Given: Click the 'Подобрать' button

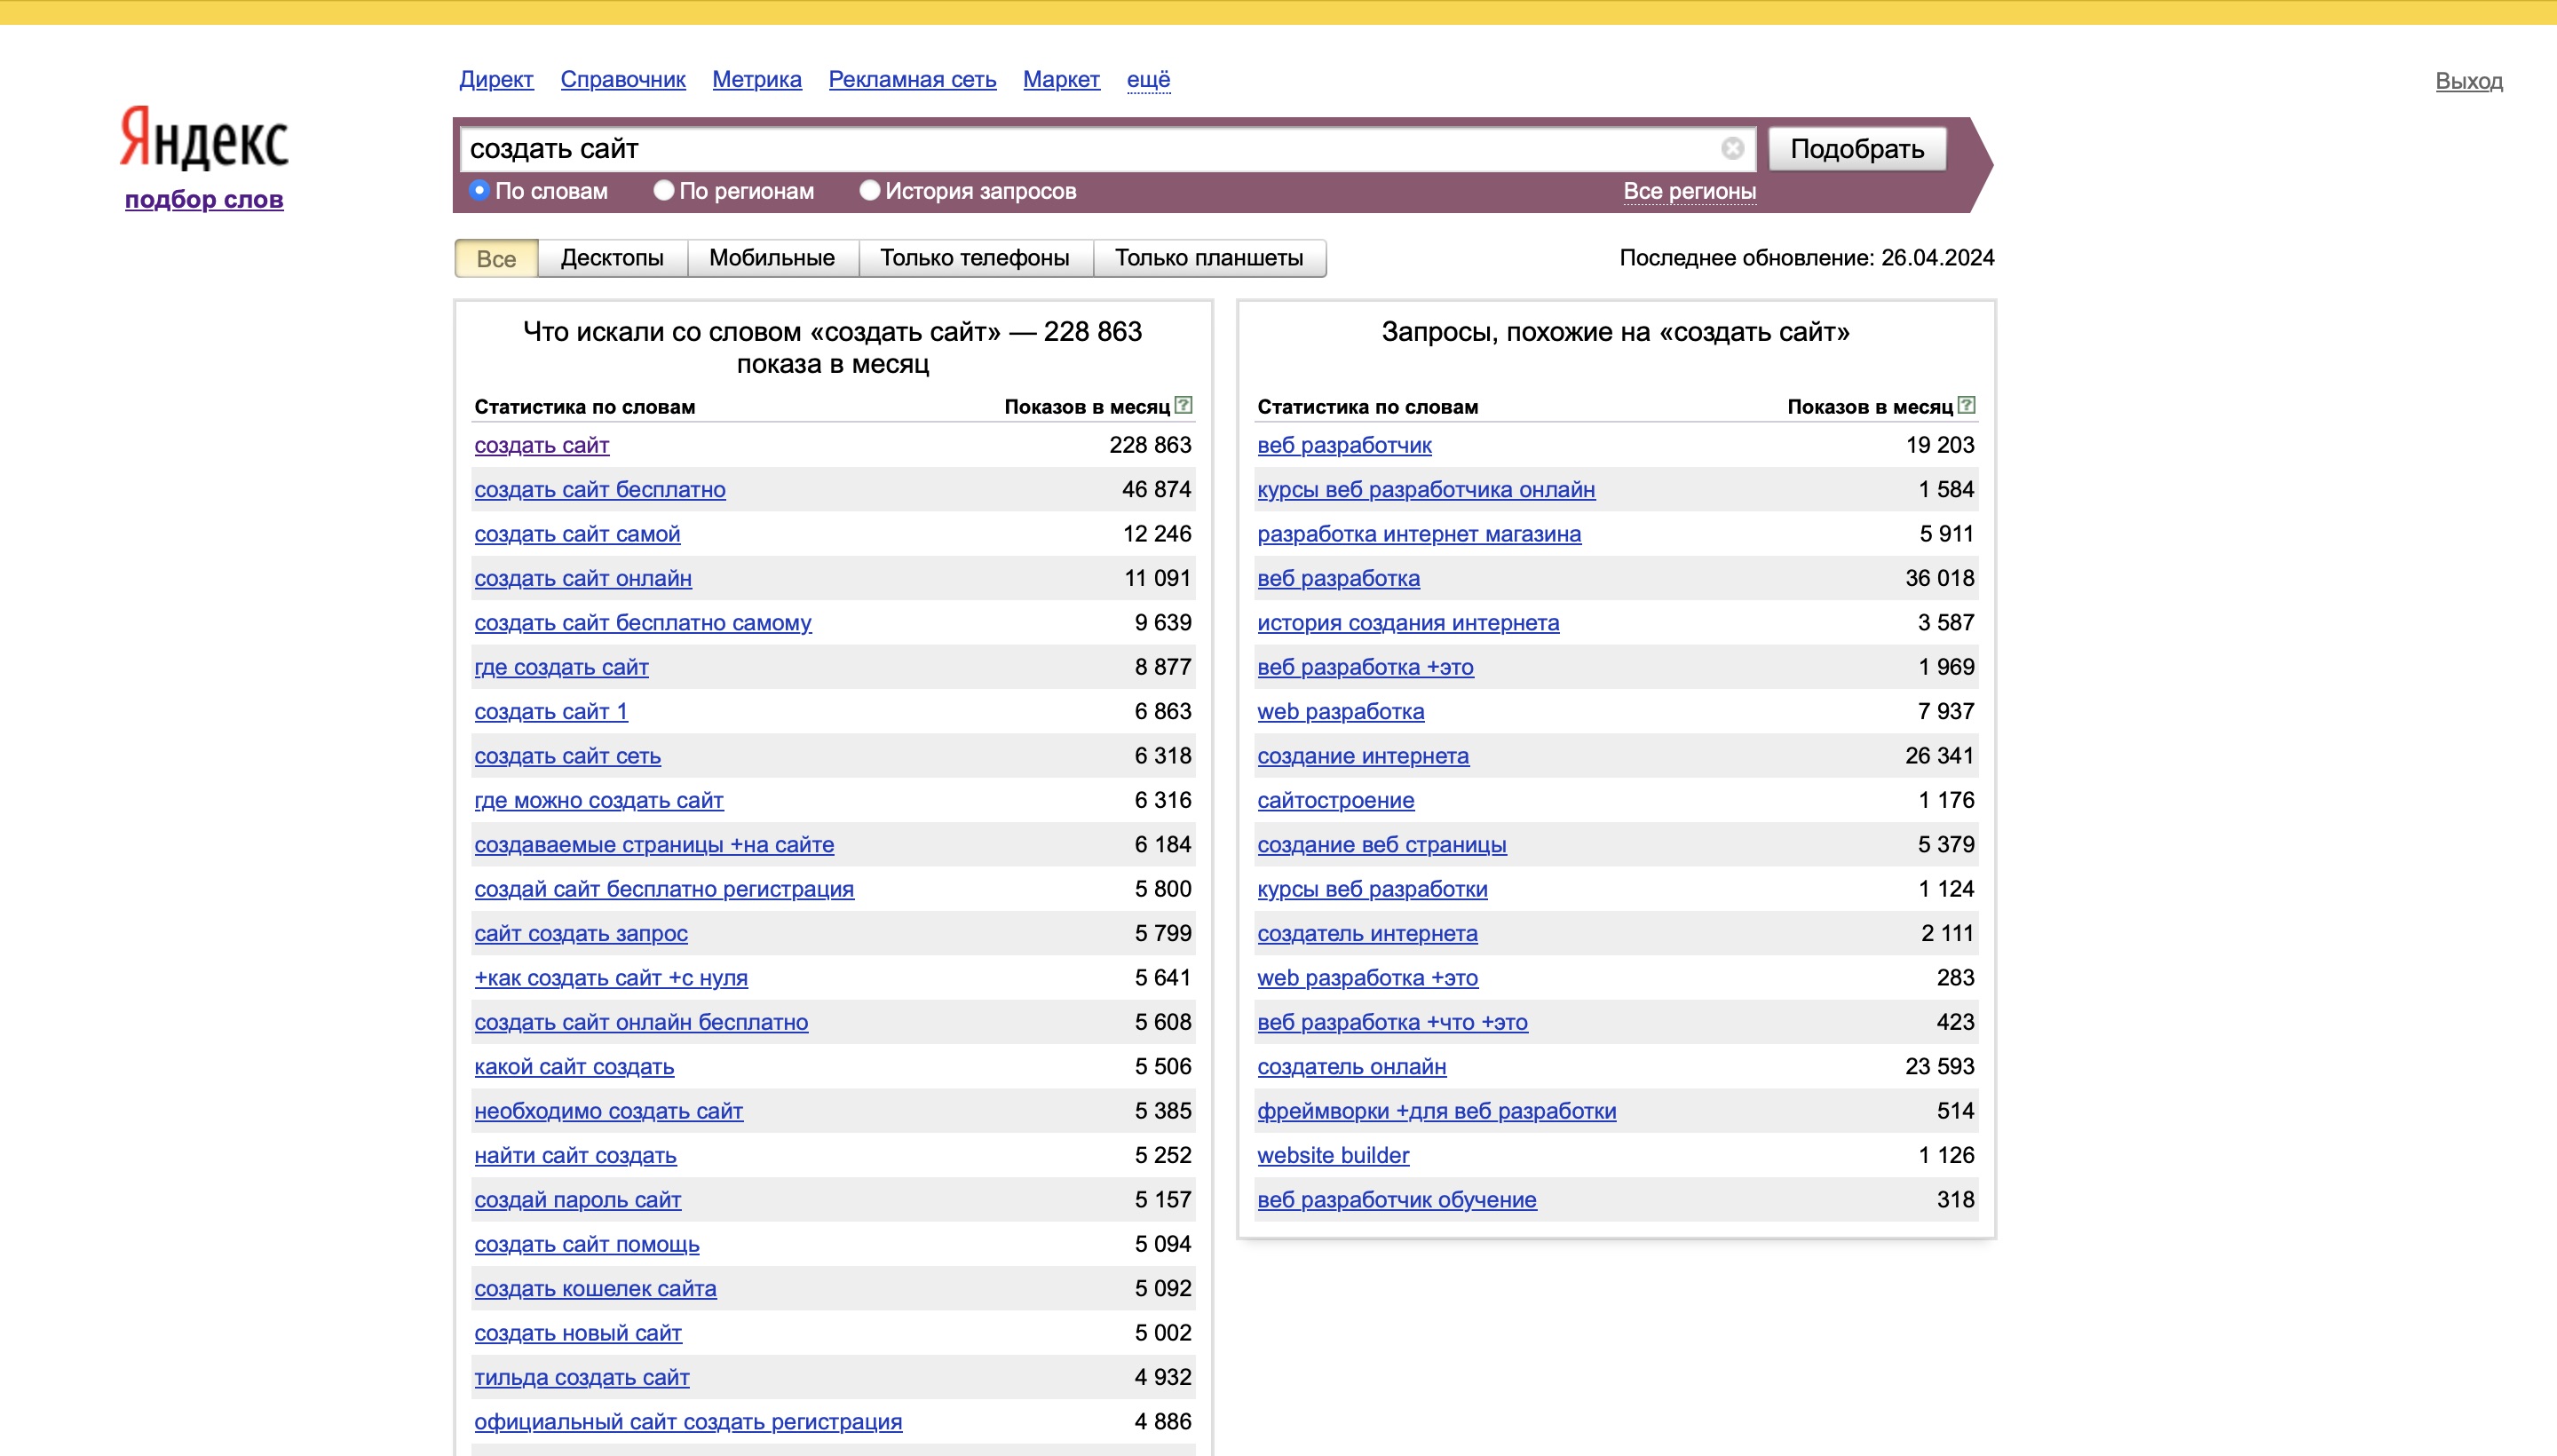Looking at the screenshot, I should (x=1857, y=149).
